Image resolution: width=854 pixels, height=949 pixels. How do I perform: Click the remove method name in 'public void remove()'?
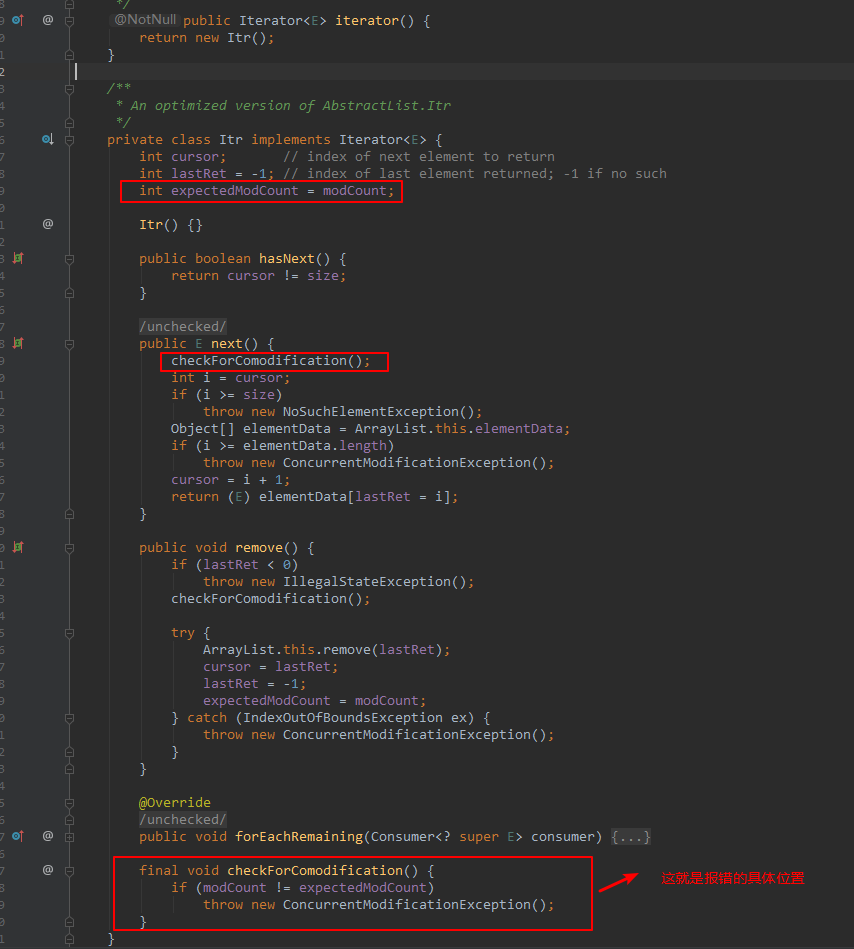click(259, 547)
